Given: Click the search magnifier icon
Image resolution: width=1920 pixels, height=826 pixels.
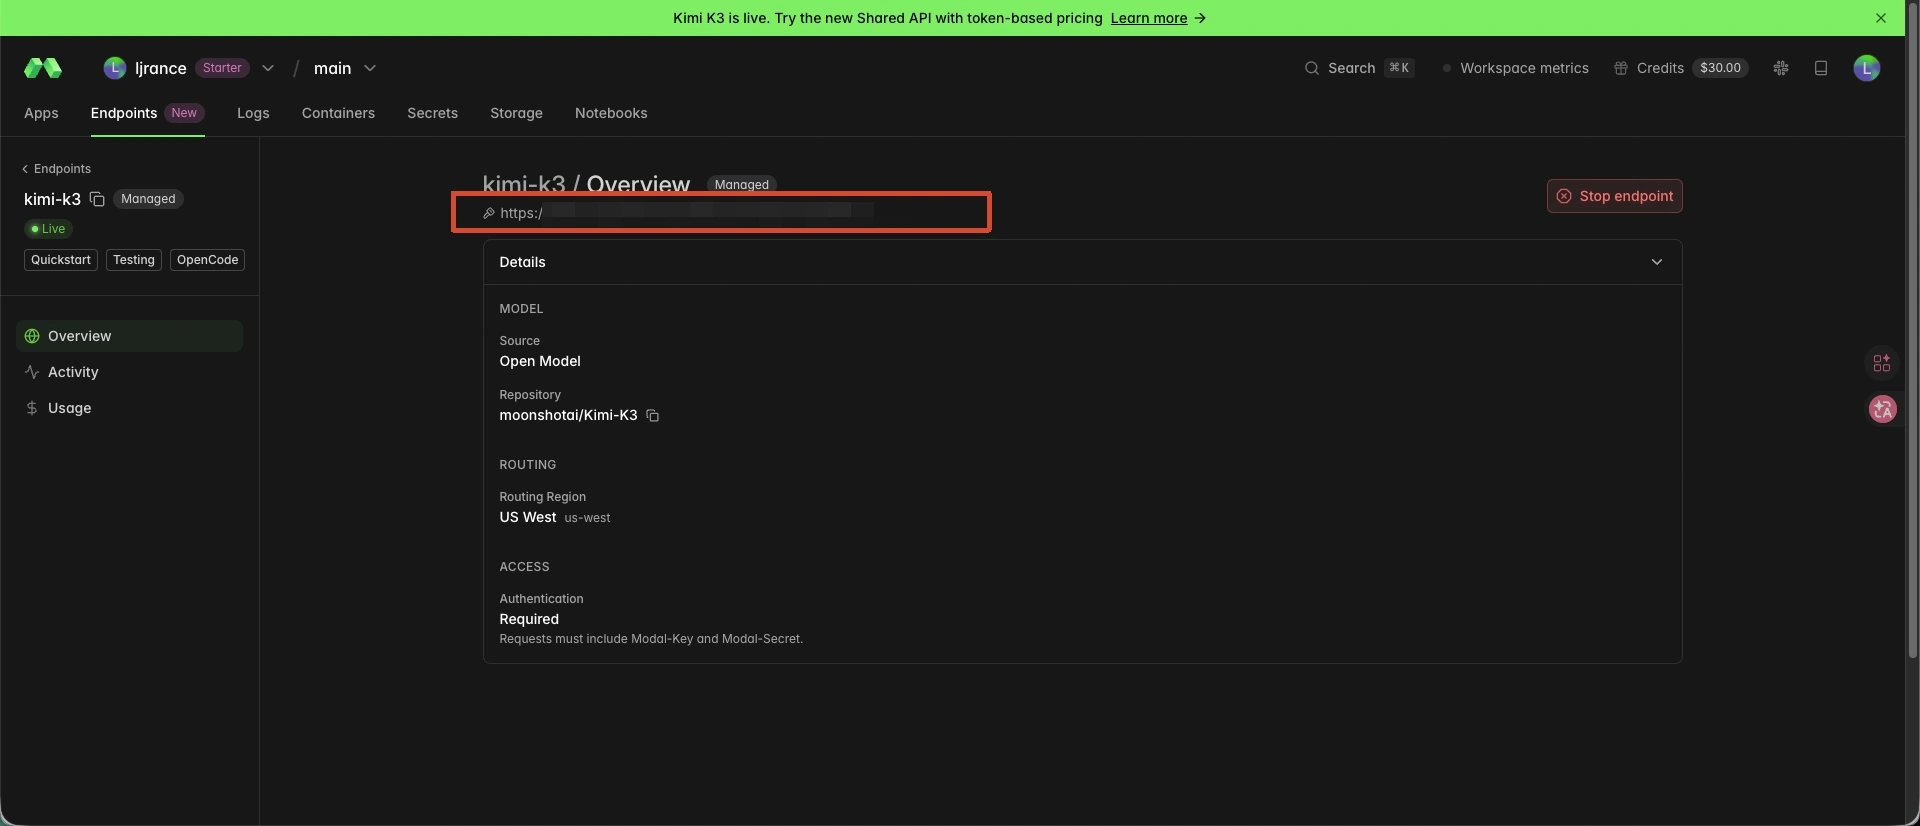Looking at the screenshot, I should (1311, 68).
